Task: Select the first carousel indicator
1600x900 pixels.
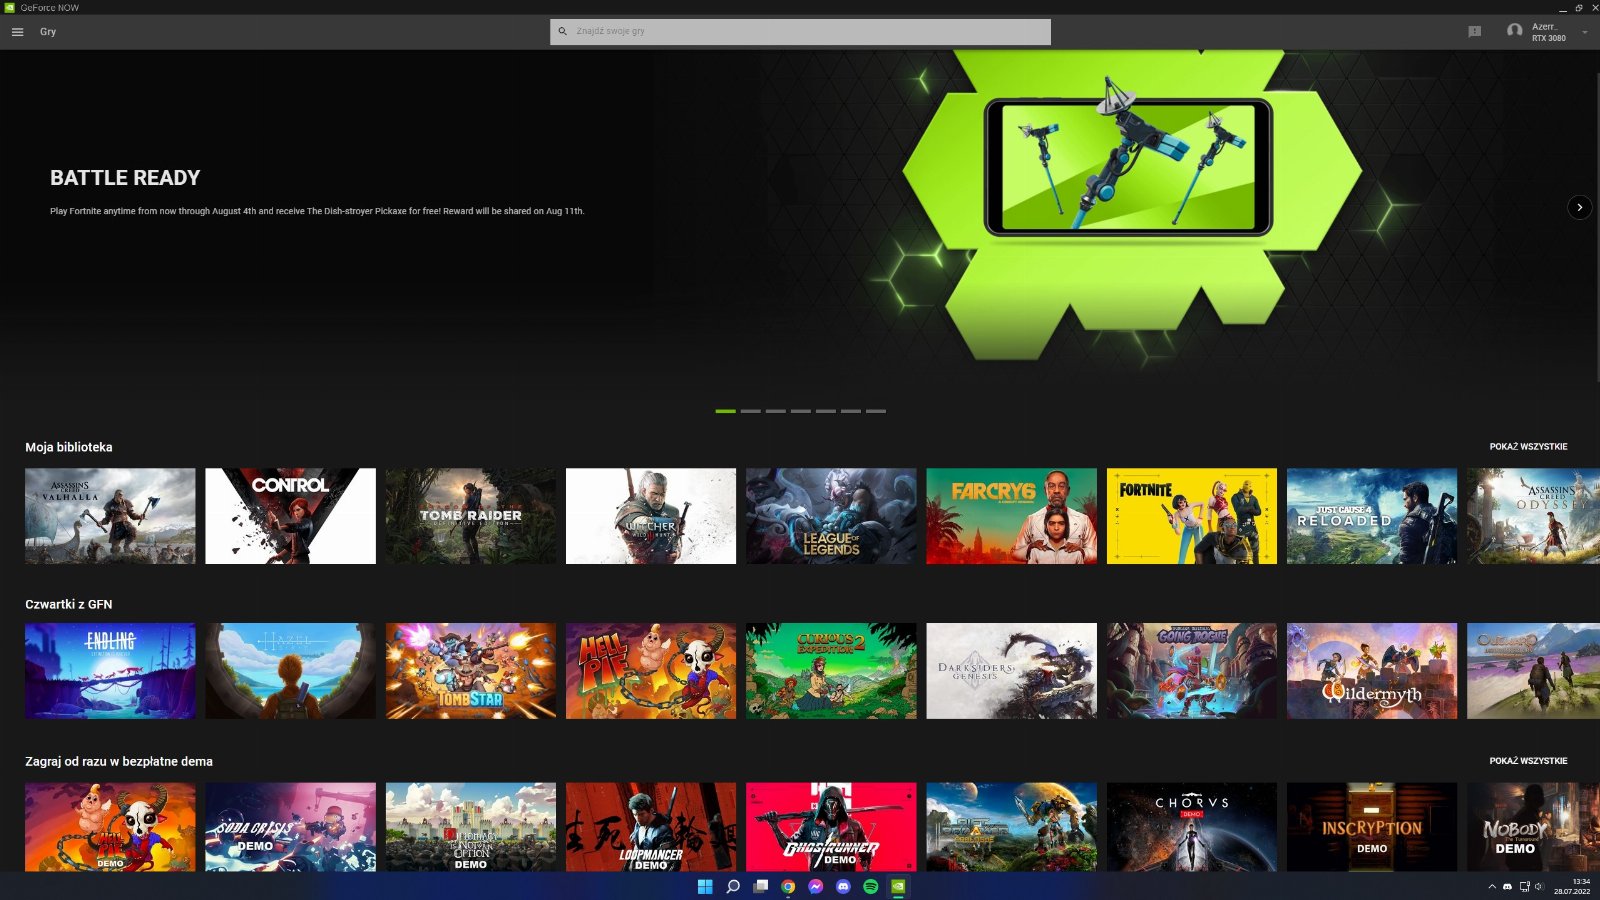Action: pos(725,411)
